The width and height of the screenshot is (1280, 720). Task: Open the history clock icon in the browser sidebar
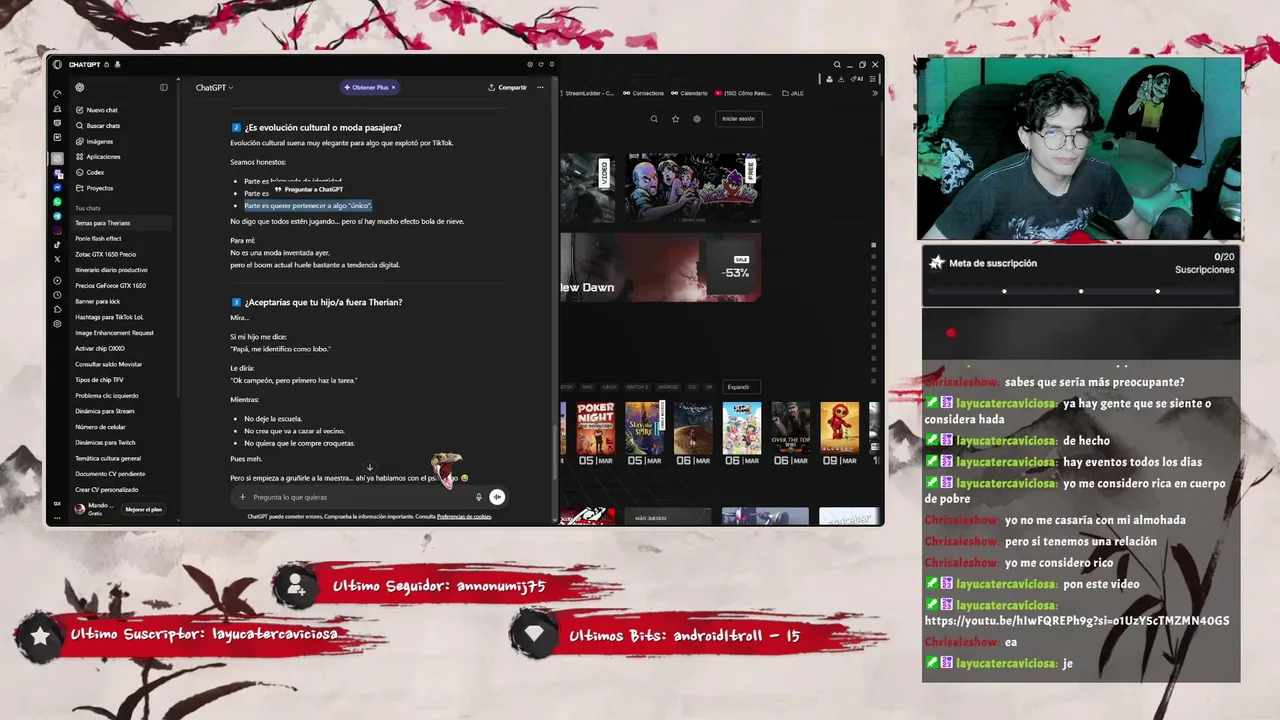(57, 295)
